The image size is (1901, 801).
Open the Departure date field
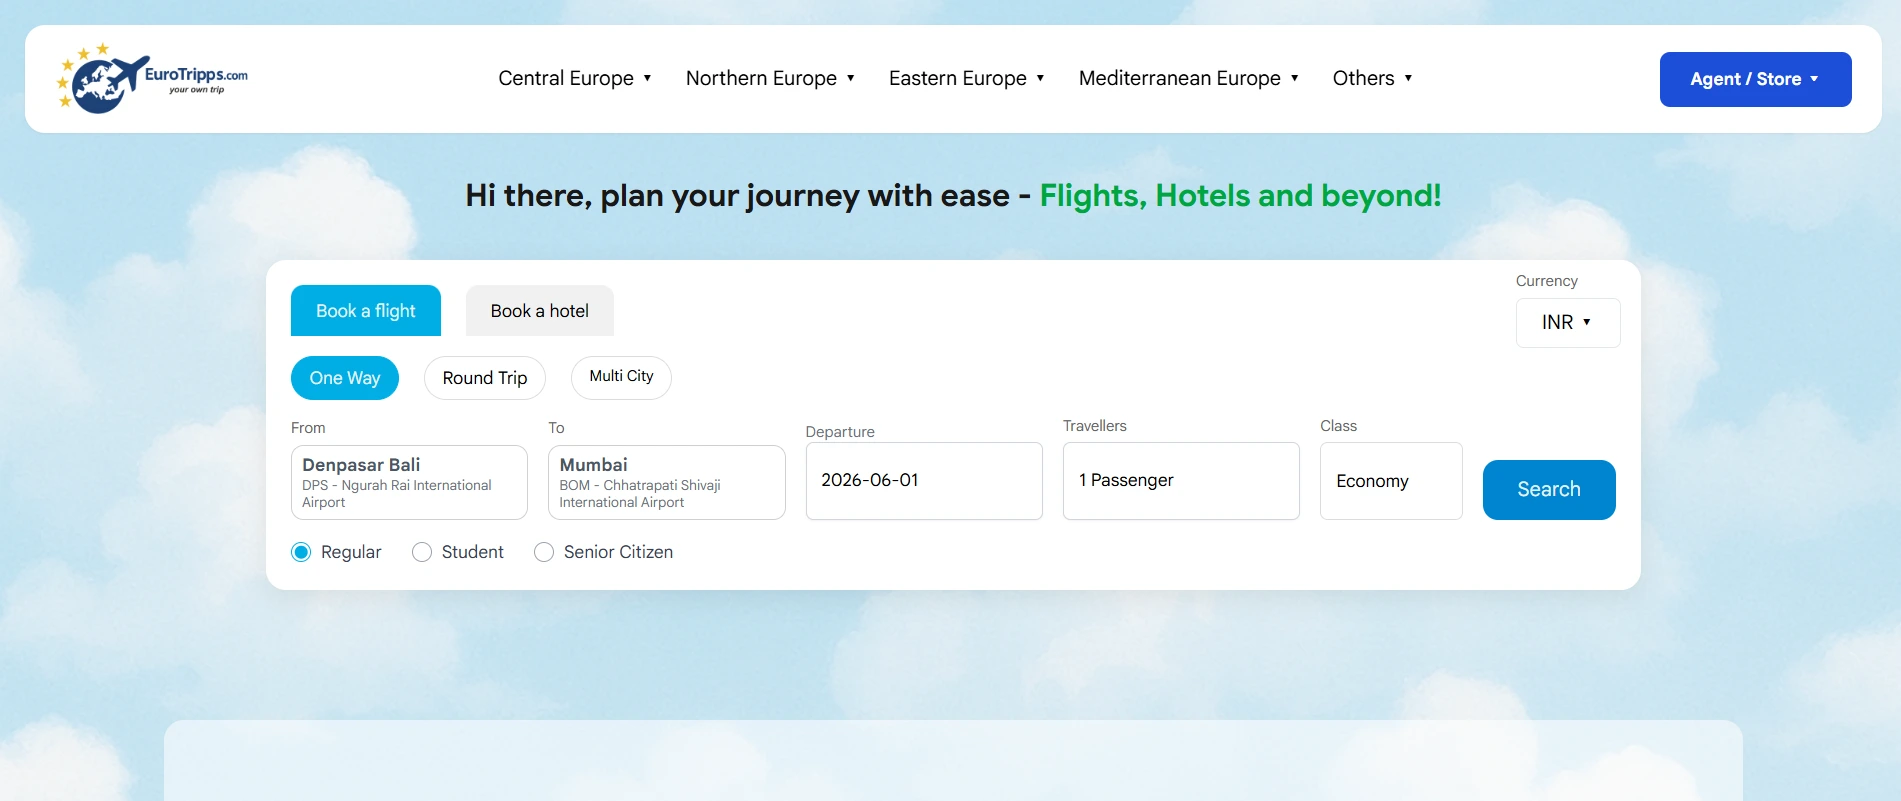click(x=924, y=481)
